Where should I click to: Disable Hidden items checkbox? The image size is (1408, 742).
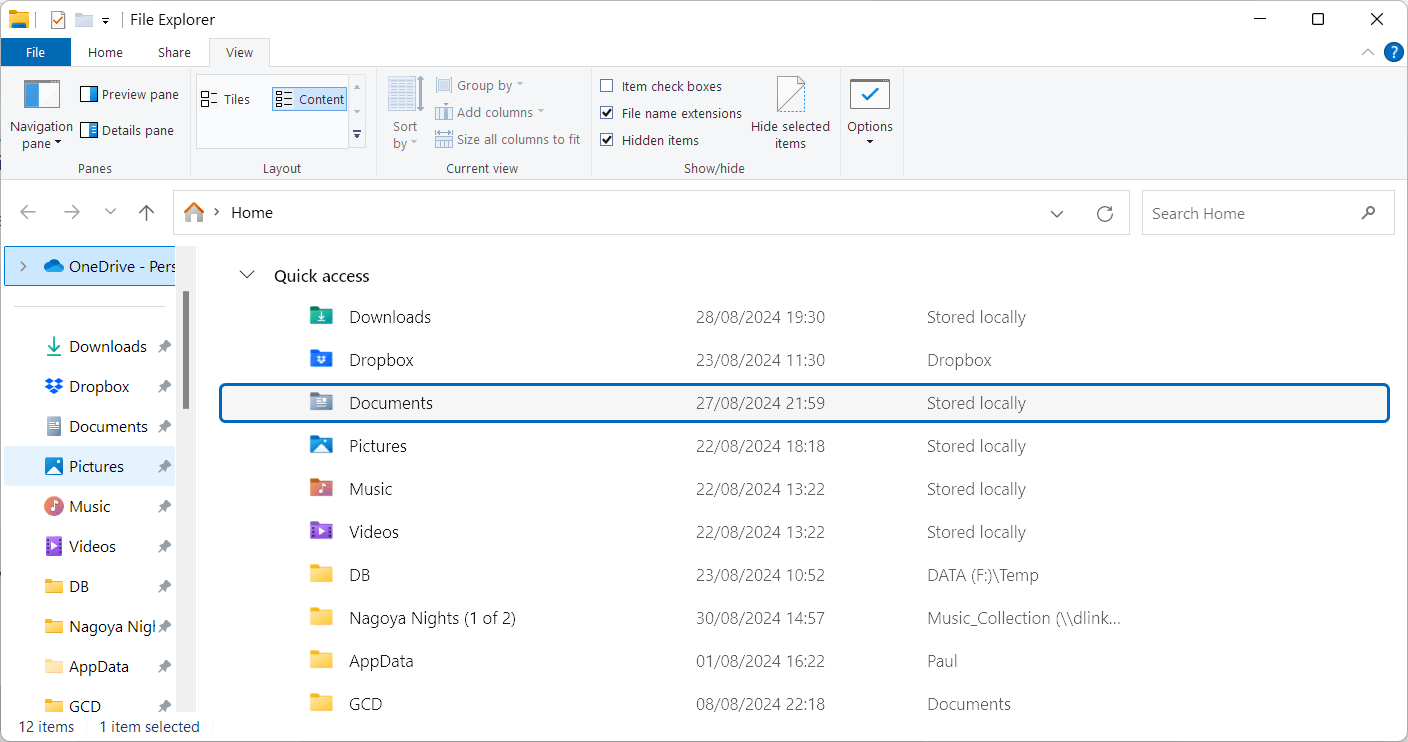(x=607, y=140)
